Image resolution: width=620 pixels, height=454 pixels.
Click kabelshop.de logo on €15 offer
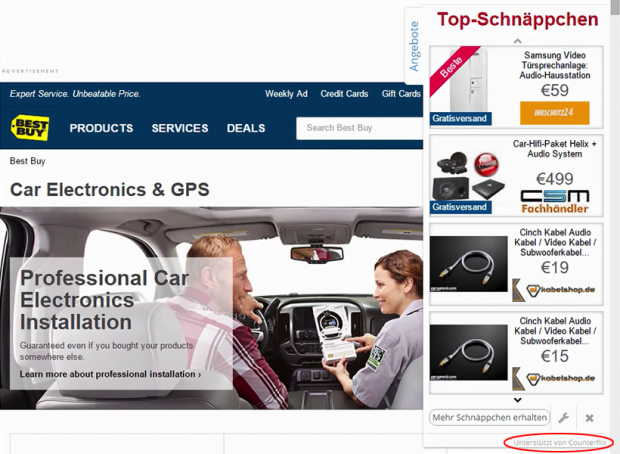(x=554, y=379)
